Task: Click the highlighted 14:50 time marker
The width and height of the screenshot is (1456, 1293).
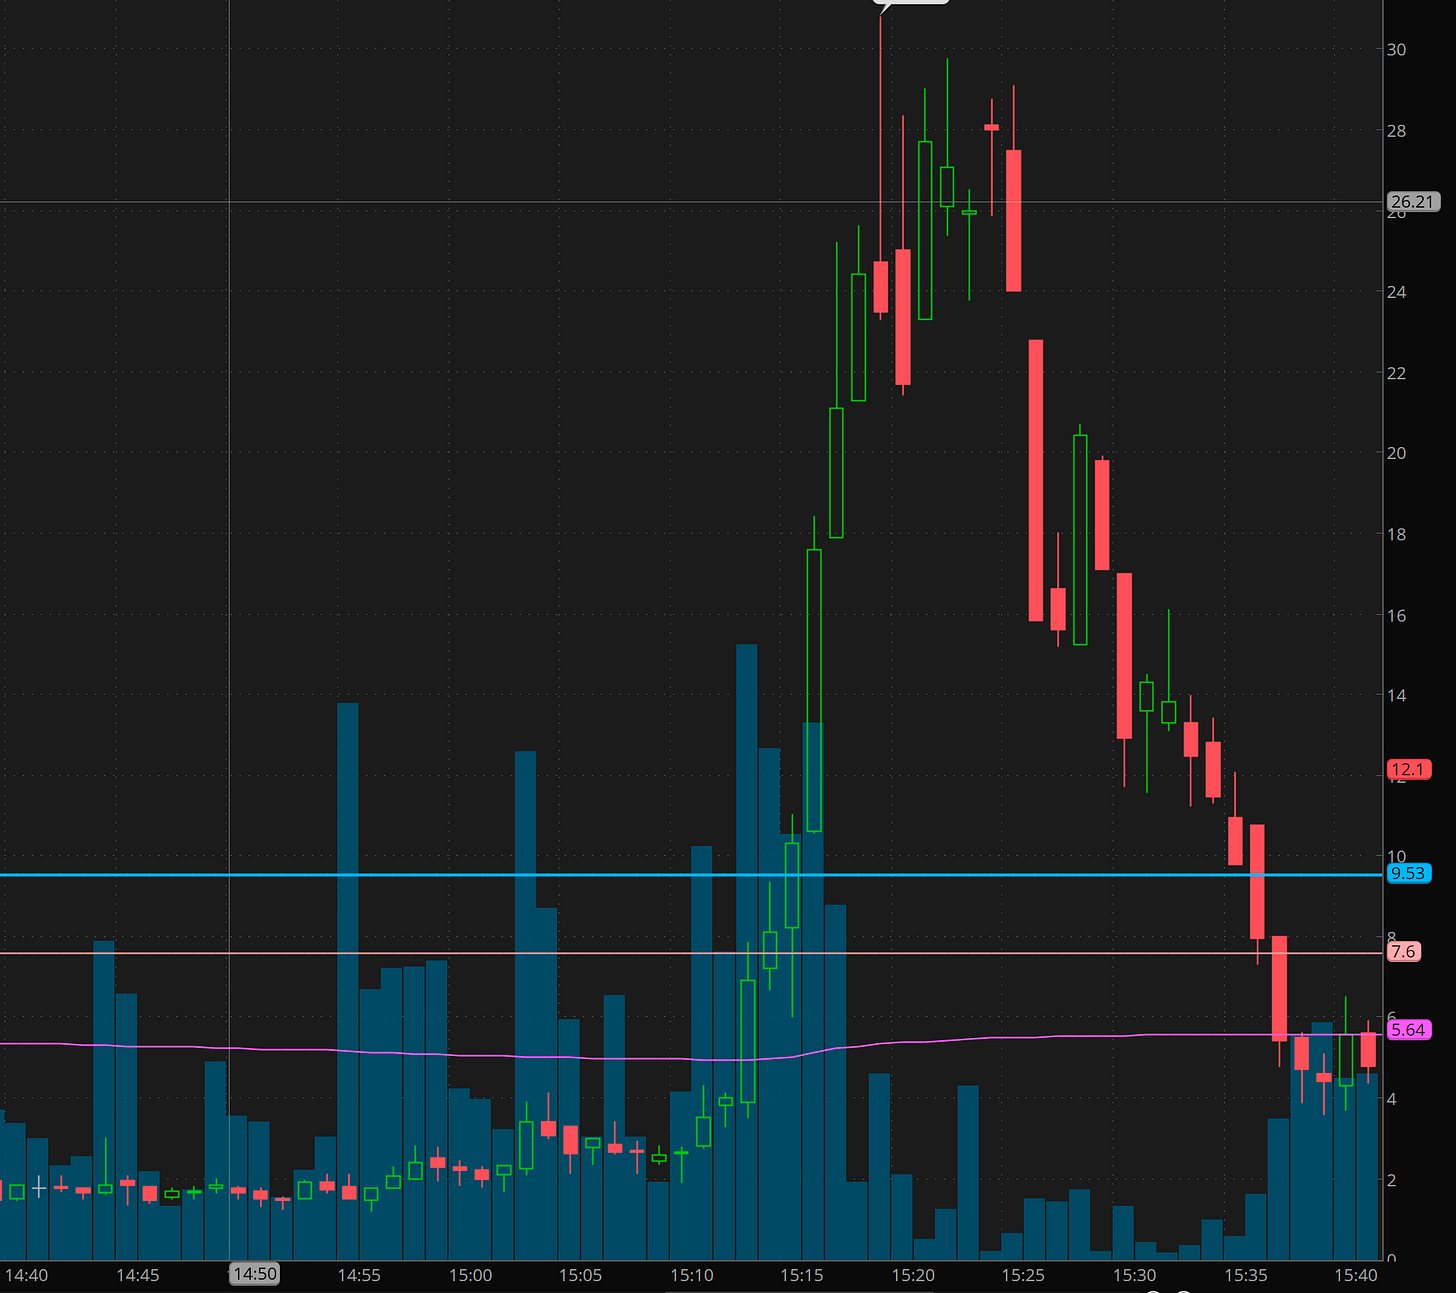Action: tap(255, 1274)
